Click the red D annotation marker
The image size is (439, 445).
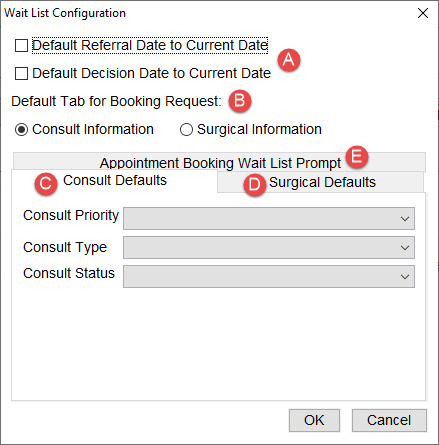(255, 185)
